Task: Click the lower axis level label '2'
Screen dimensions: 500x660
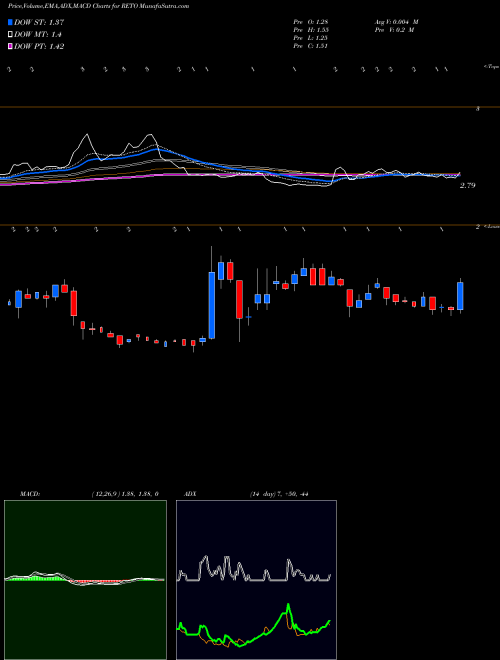Action: (478, 227)
